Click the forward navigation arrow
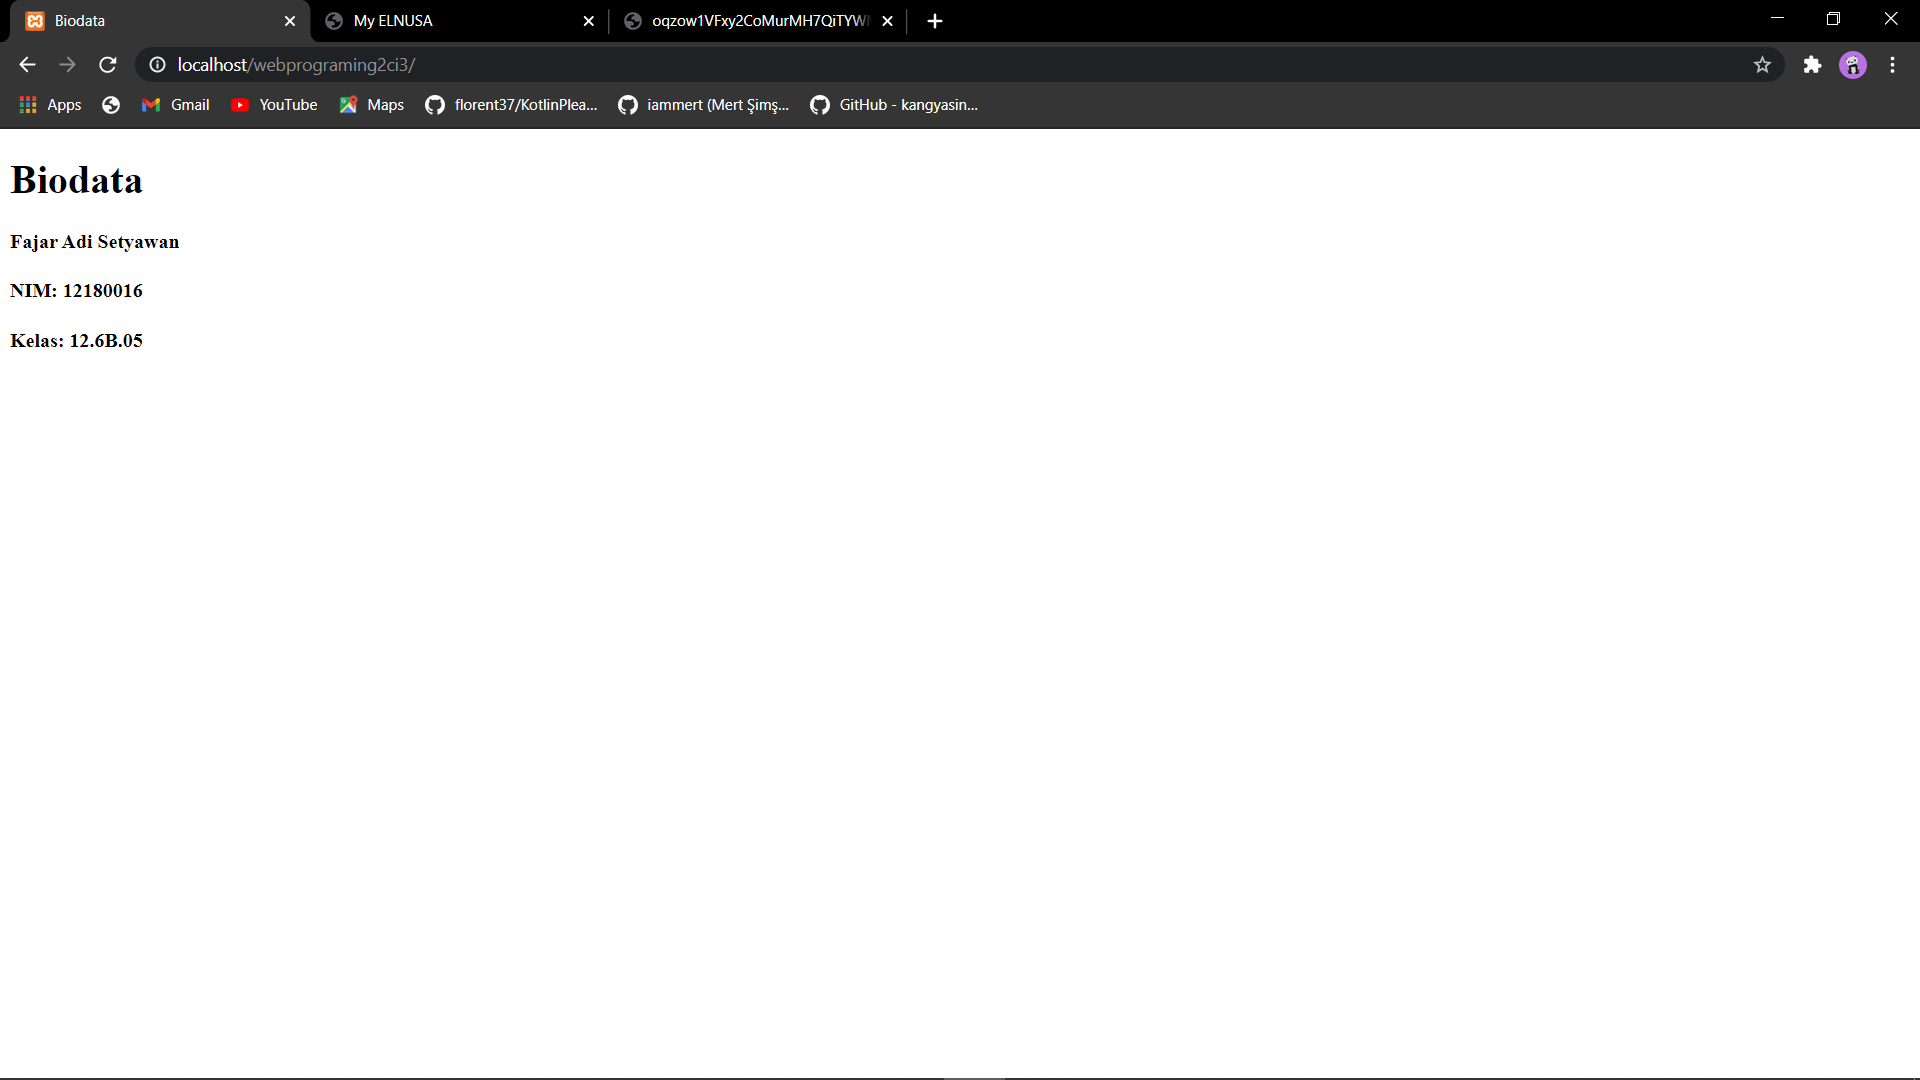Screen dimensions: 1920x1080 (x=67, y=65)
